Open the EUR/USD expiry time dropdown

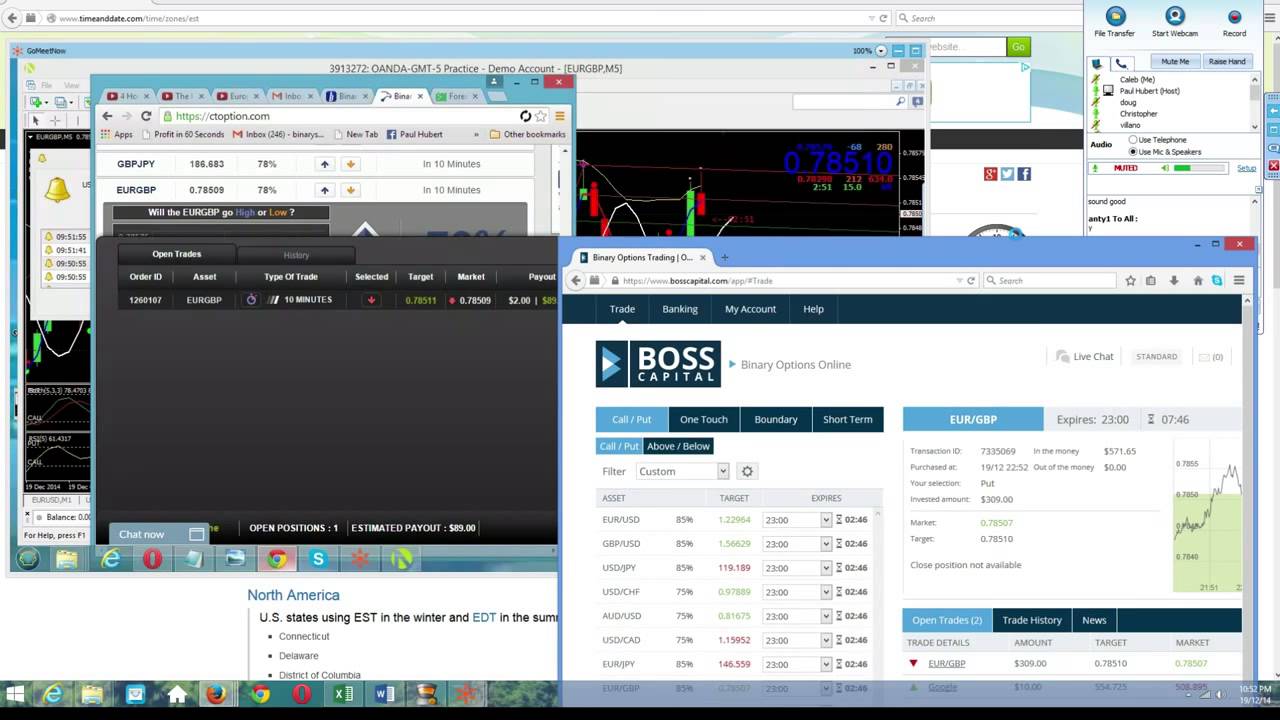tap(798, 520)
